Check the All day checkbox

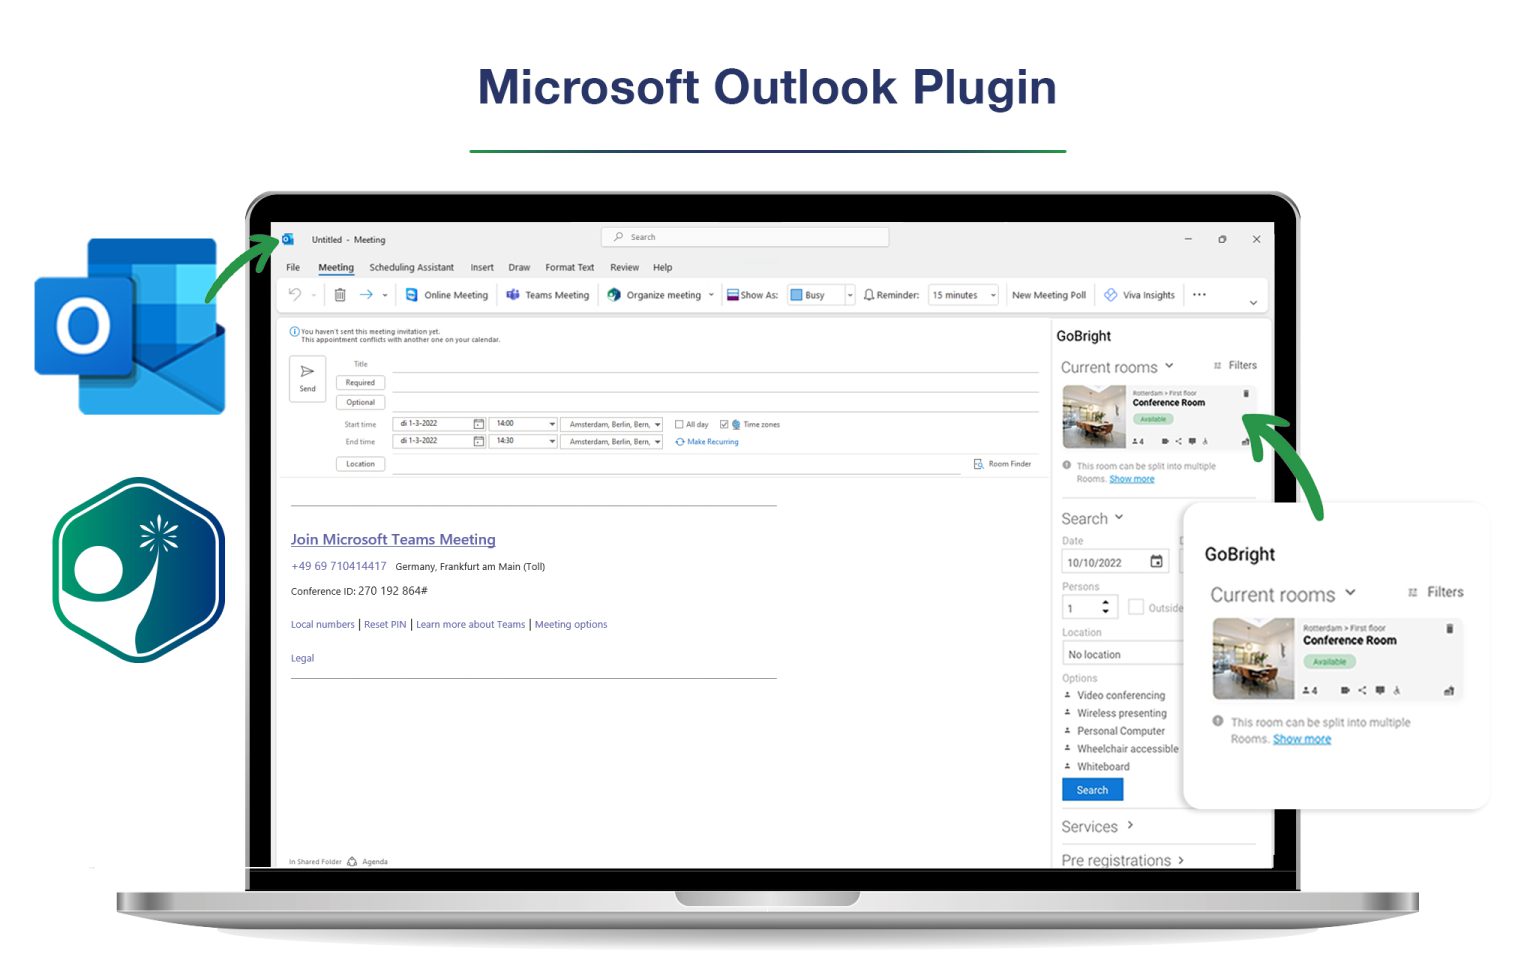(x=680, y=424)
